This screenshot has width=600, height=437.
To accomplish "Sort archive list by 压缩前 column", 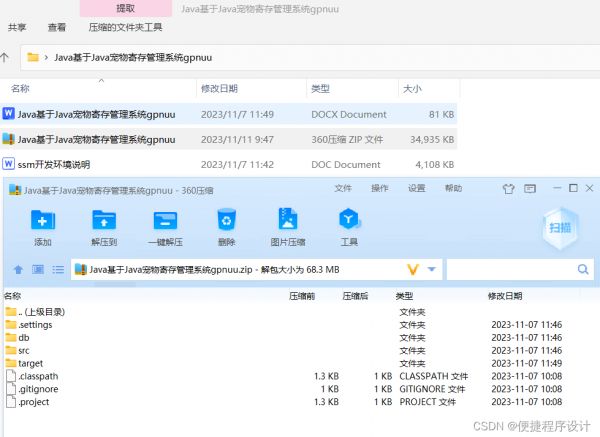I will (302, 296).
